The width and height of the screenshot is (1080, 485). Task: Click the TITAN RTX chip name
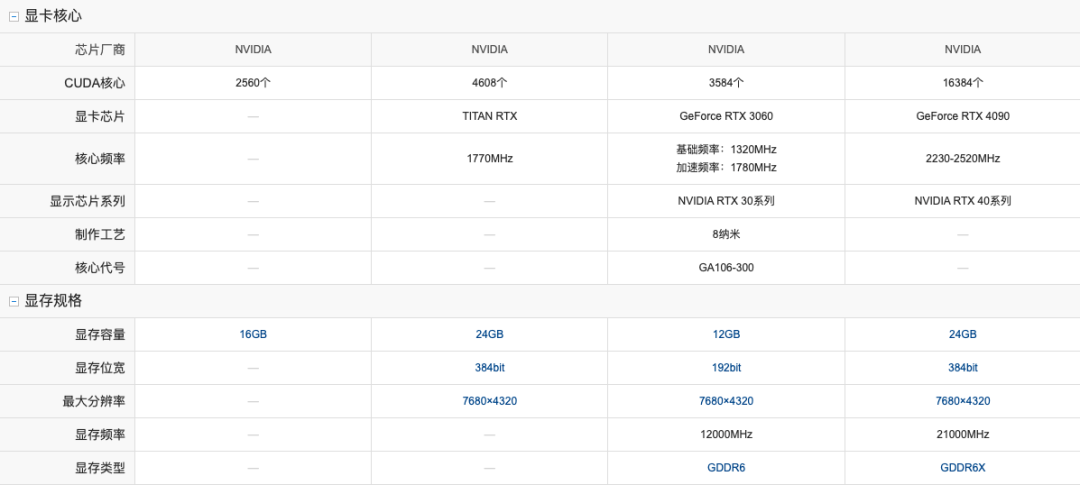pos(490,116)
